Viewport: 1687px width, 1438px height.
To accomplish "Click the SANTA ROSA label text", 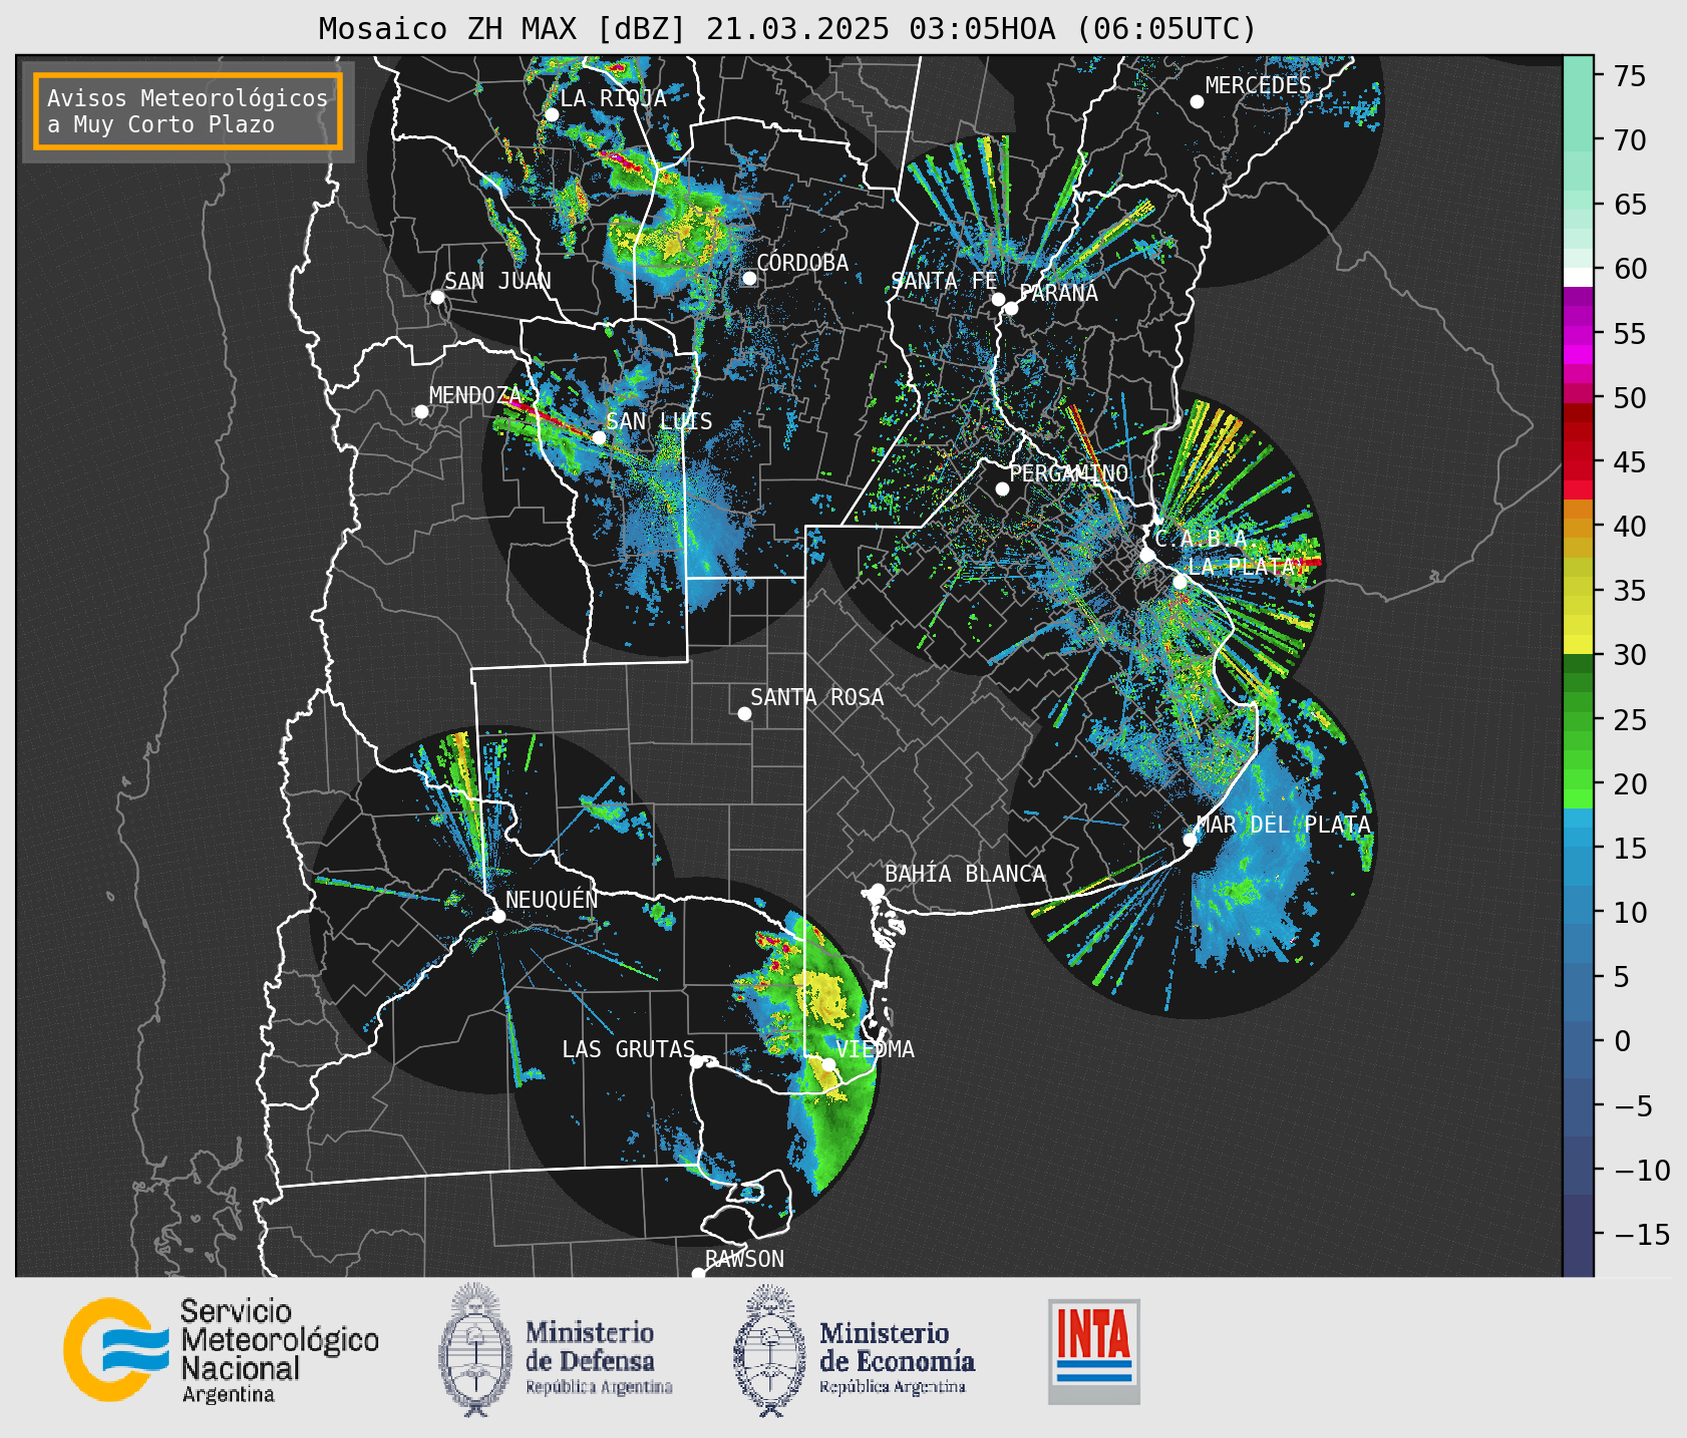I will [817, 697].
